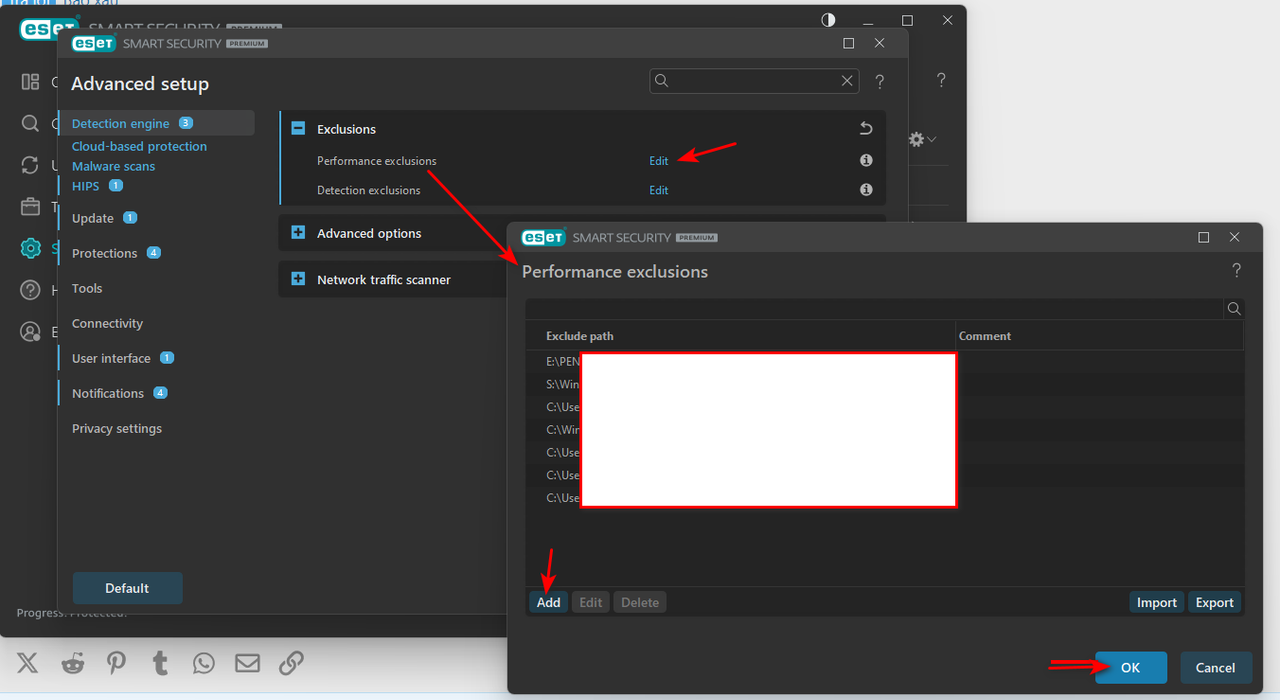Image resolution: width=1280 pixels, height=700 pixels.
Task: Add a new performance exclusion
Action: tap(548, 602)
